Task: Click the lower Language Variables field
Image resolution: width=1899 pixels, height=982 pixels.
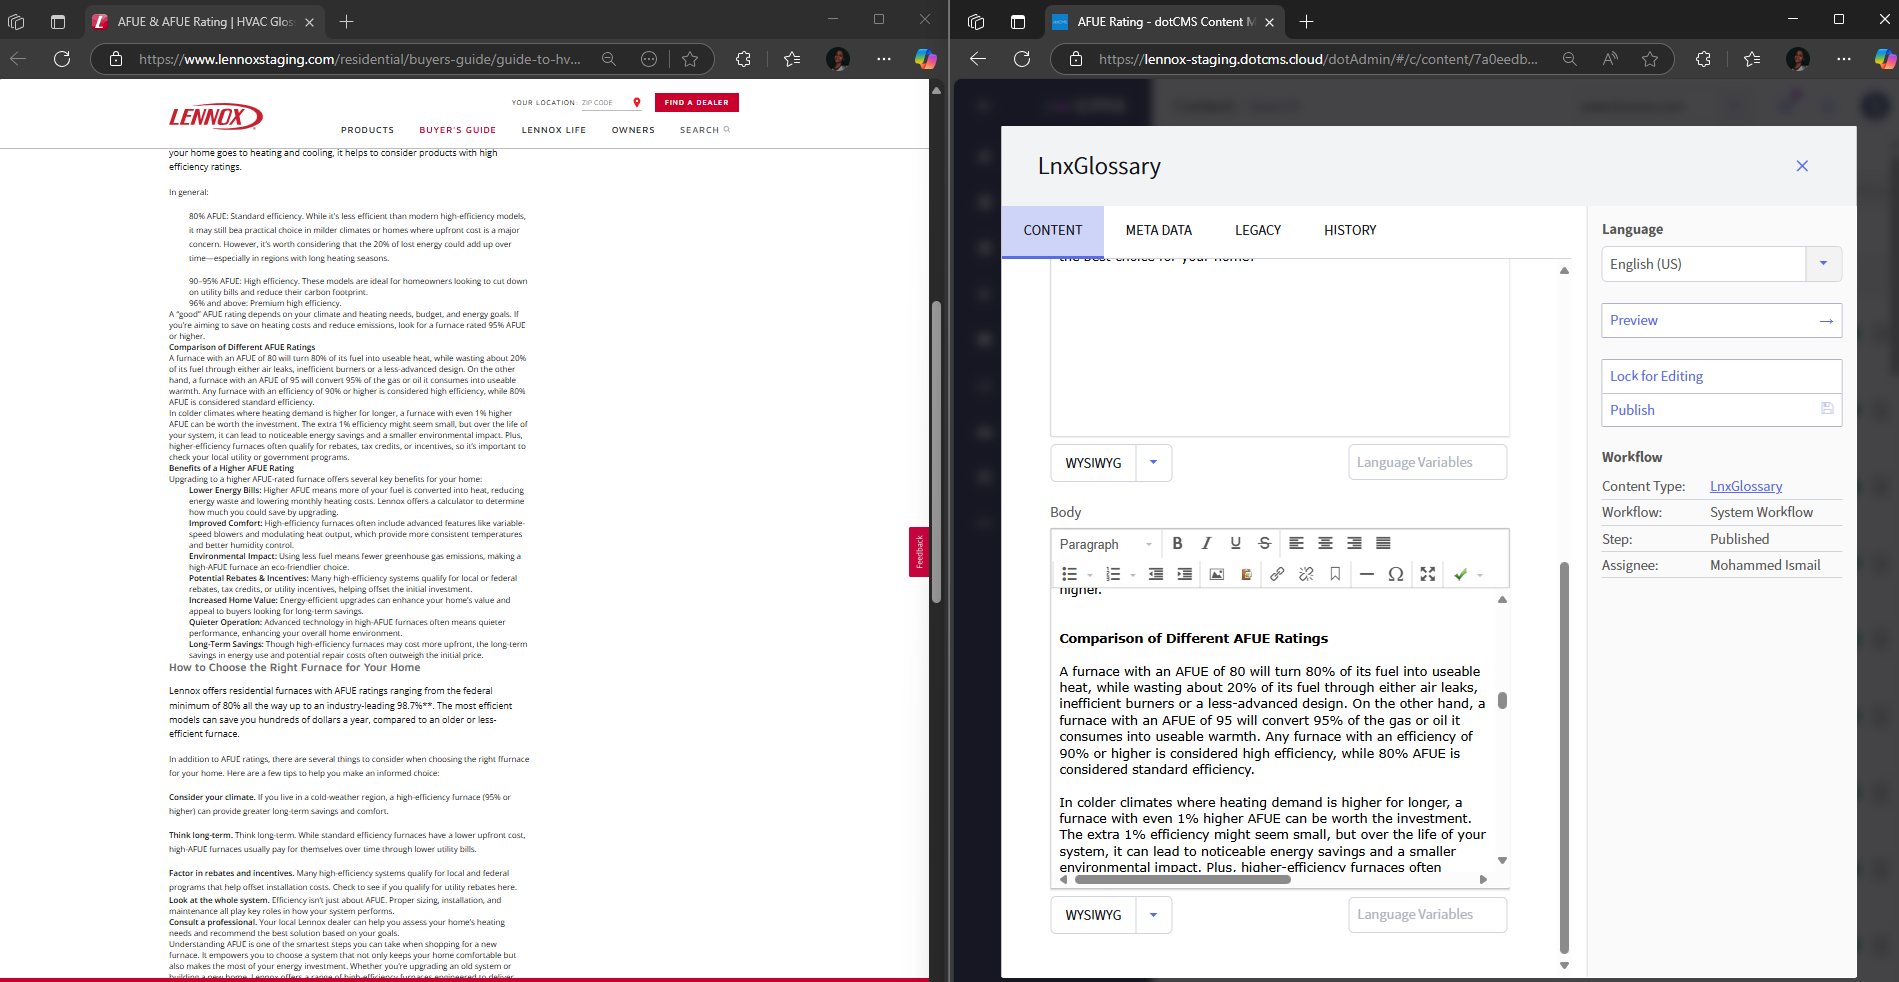Action: click(x=1428, y=914)
